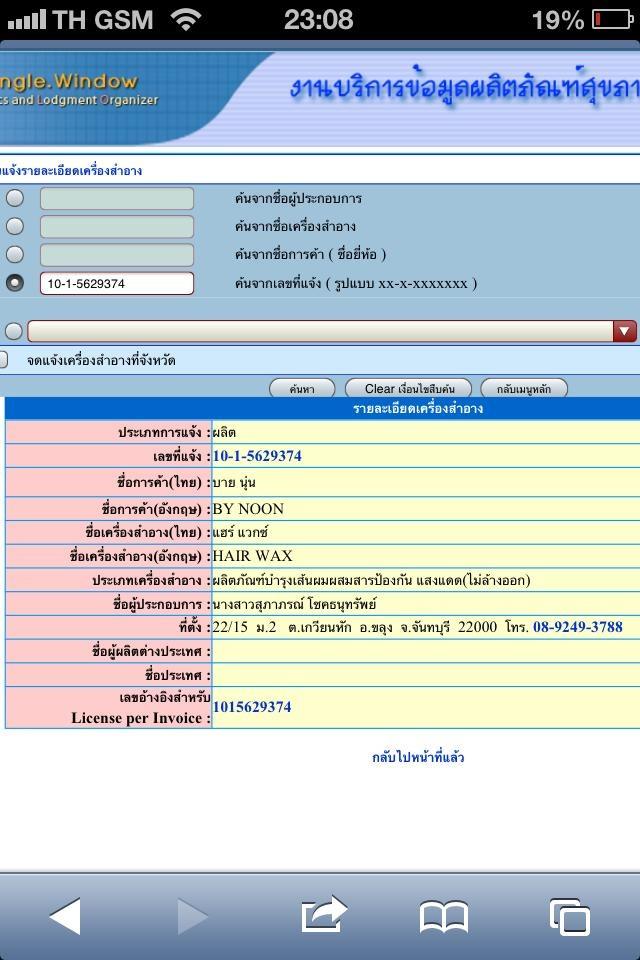Toggle checkbox จดแจ้งเครื่องสำอางที่จังหวัด
The image size is (640, 960).
[3, 359]
